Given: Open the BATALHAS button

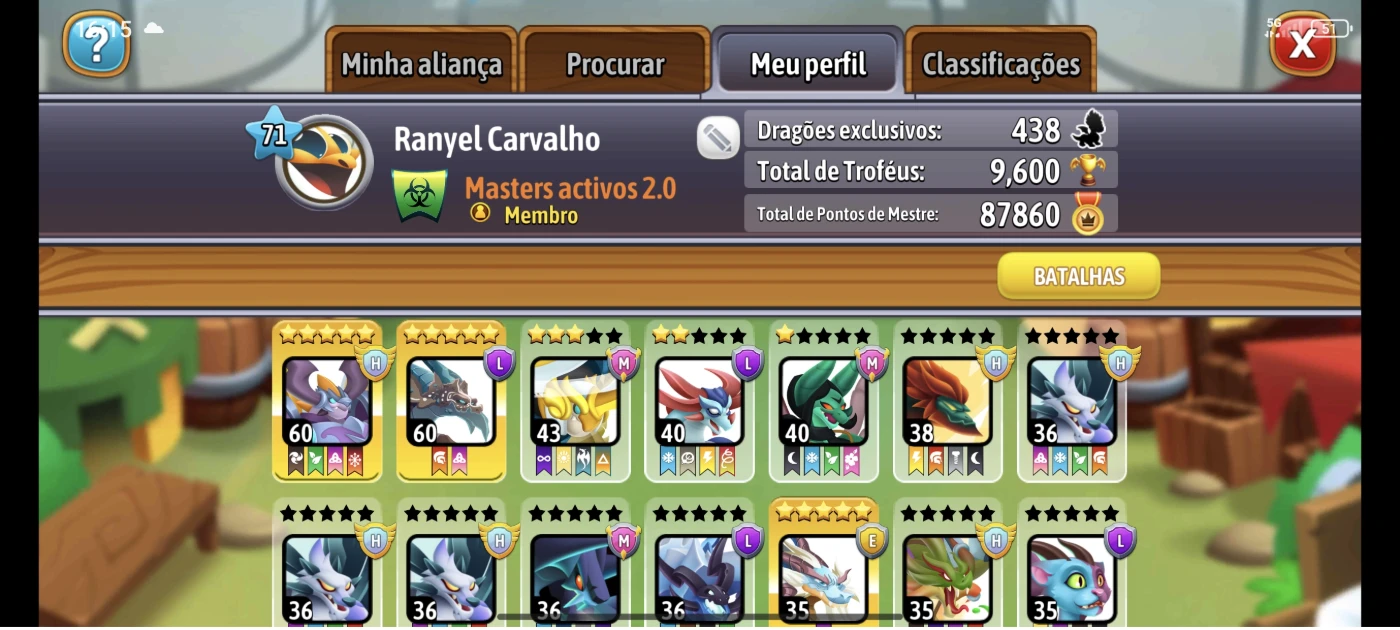Looking at the screenshot, I should [x=1079, y=276].
